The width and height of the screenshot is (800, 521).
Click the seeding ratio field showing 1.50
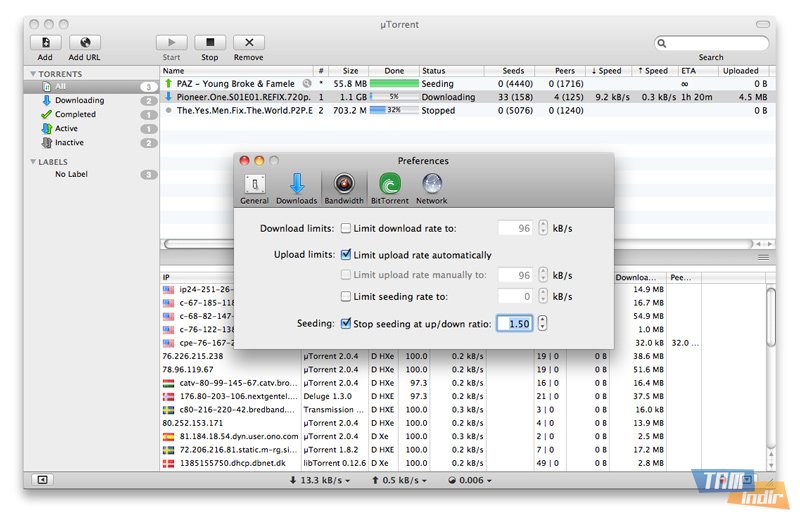(515, 324)
